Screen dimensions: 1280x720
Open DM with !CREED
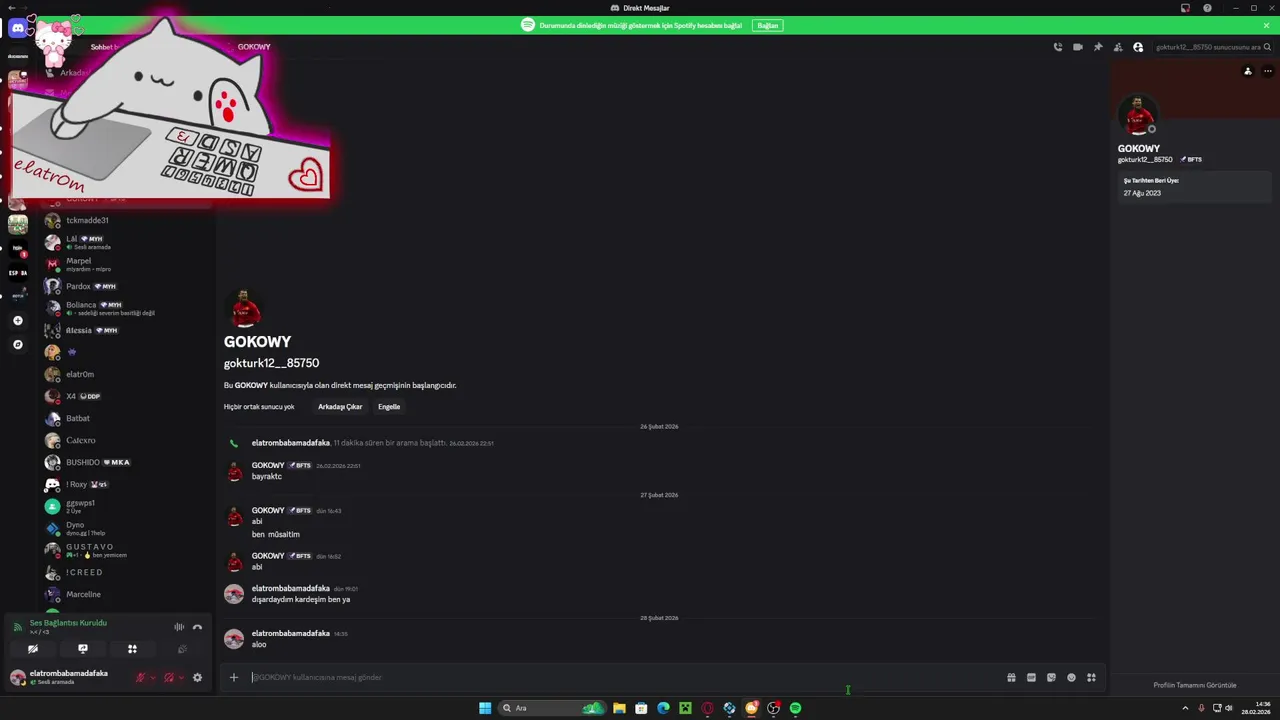click(128, 572)
